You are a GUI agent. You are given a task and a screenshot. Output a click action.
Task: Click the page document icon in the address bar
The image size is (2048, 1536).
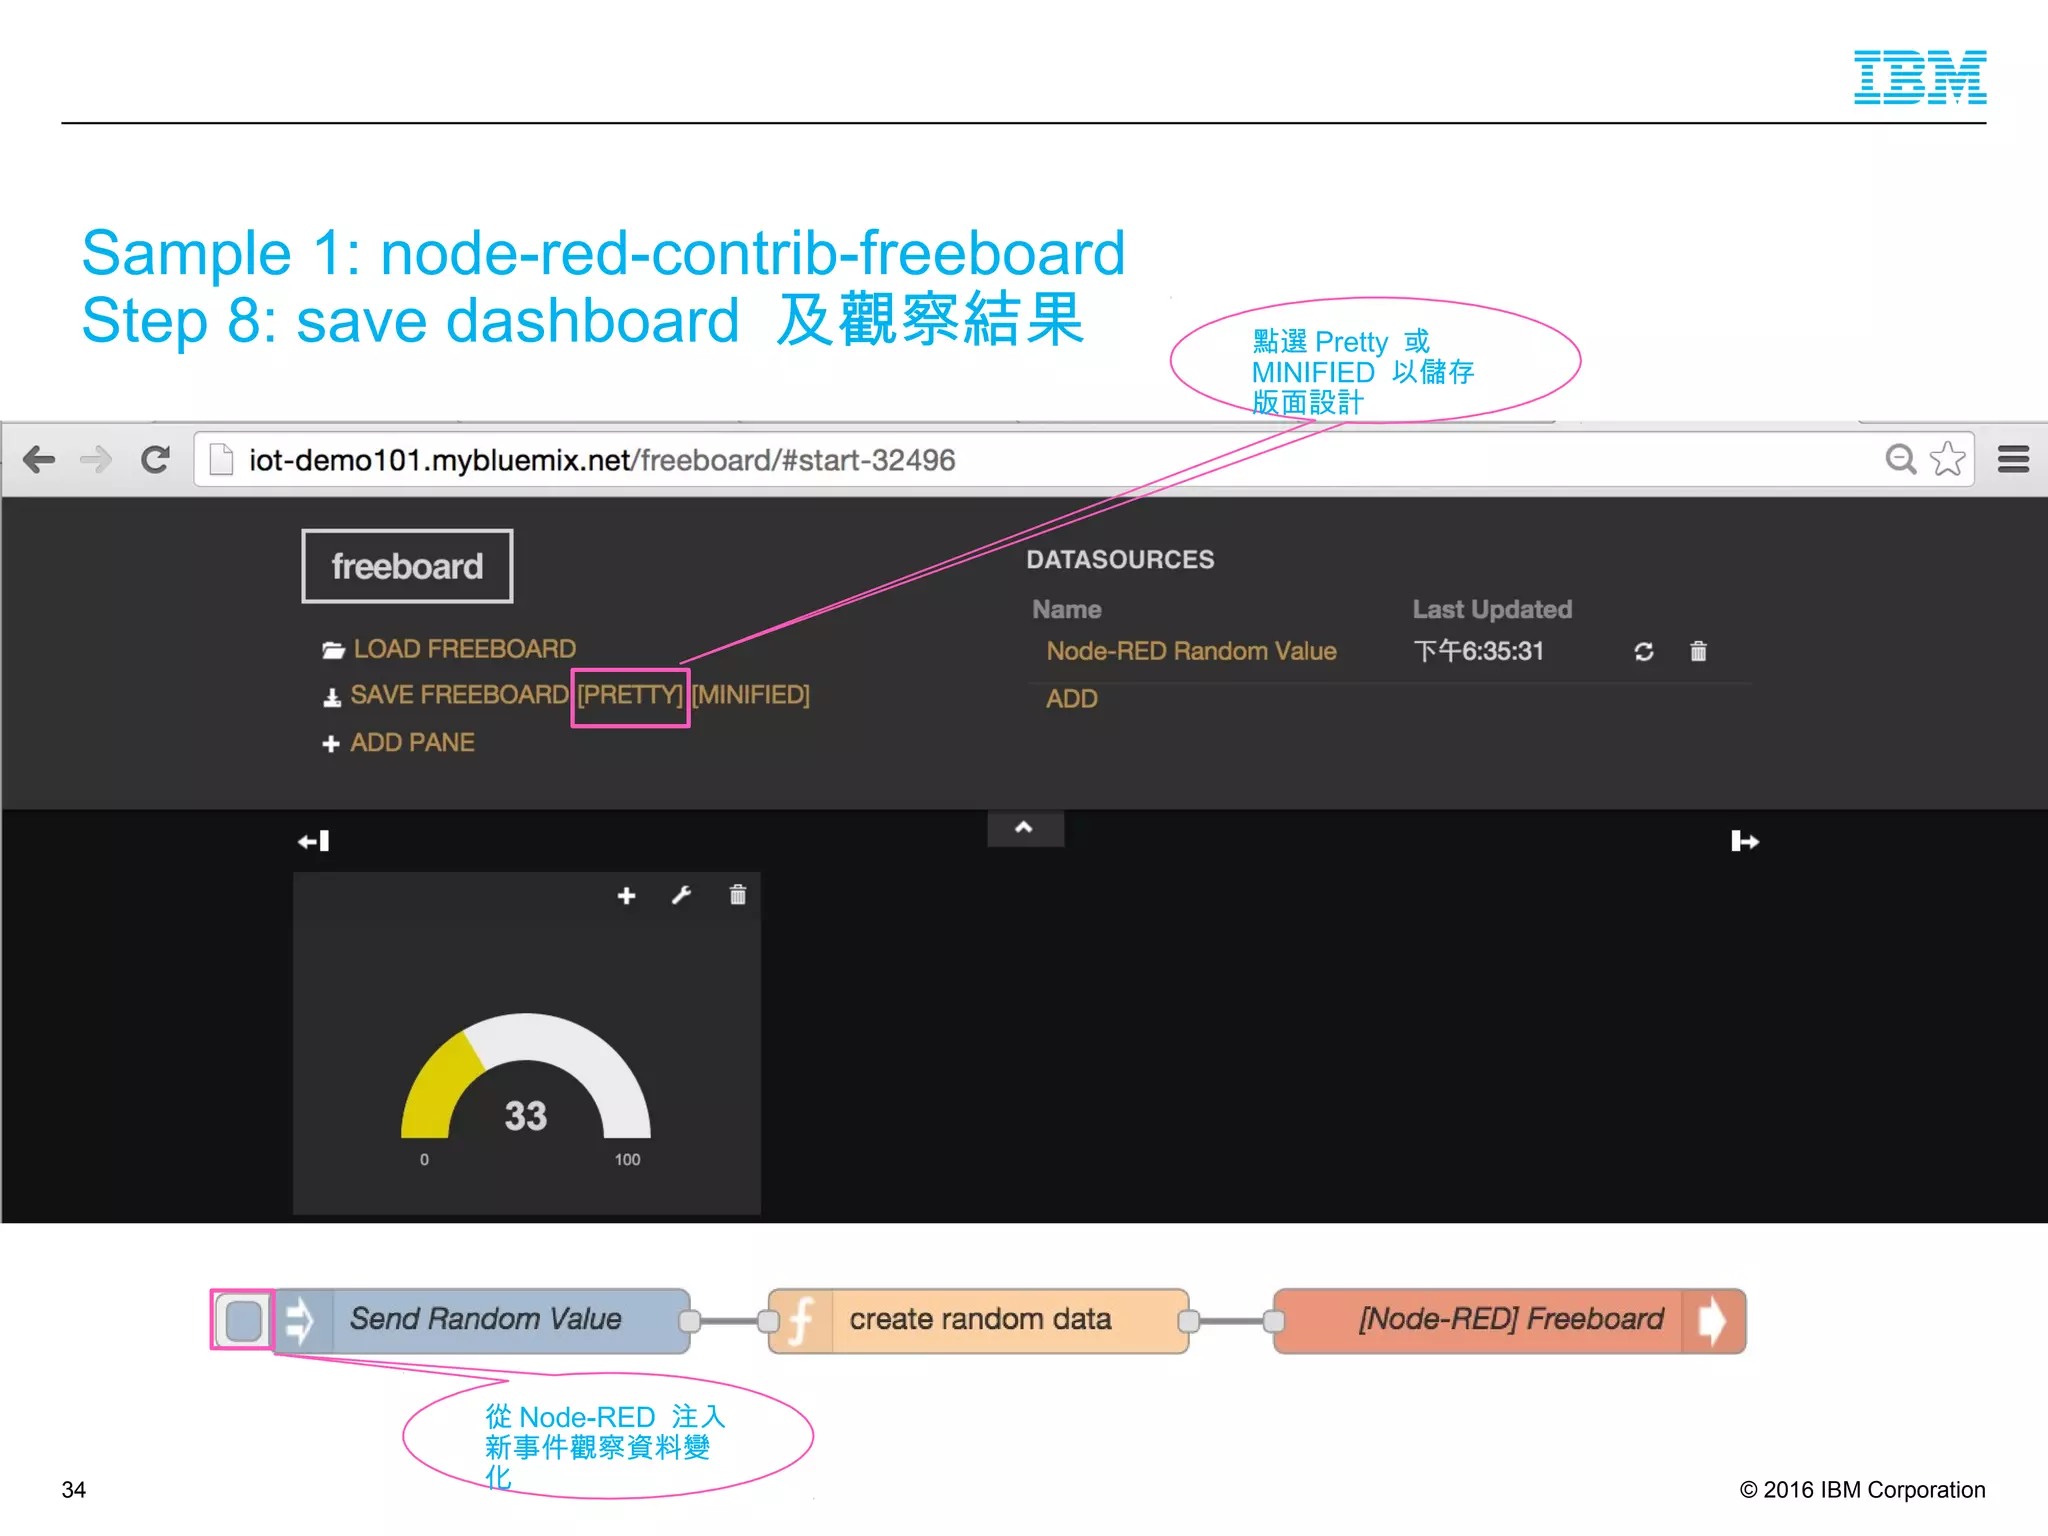pos(221,460)
